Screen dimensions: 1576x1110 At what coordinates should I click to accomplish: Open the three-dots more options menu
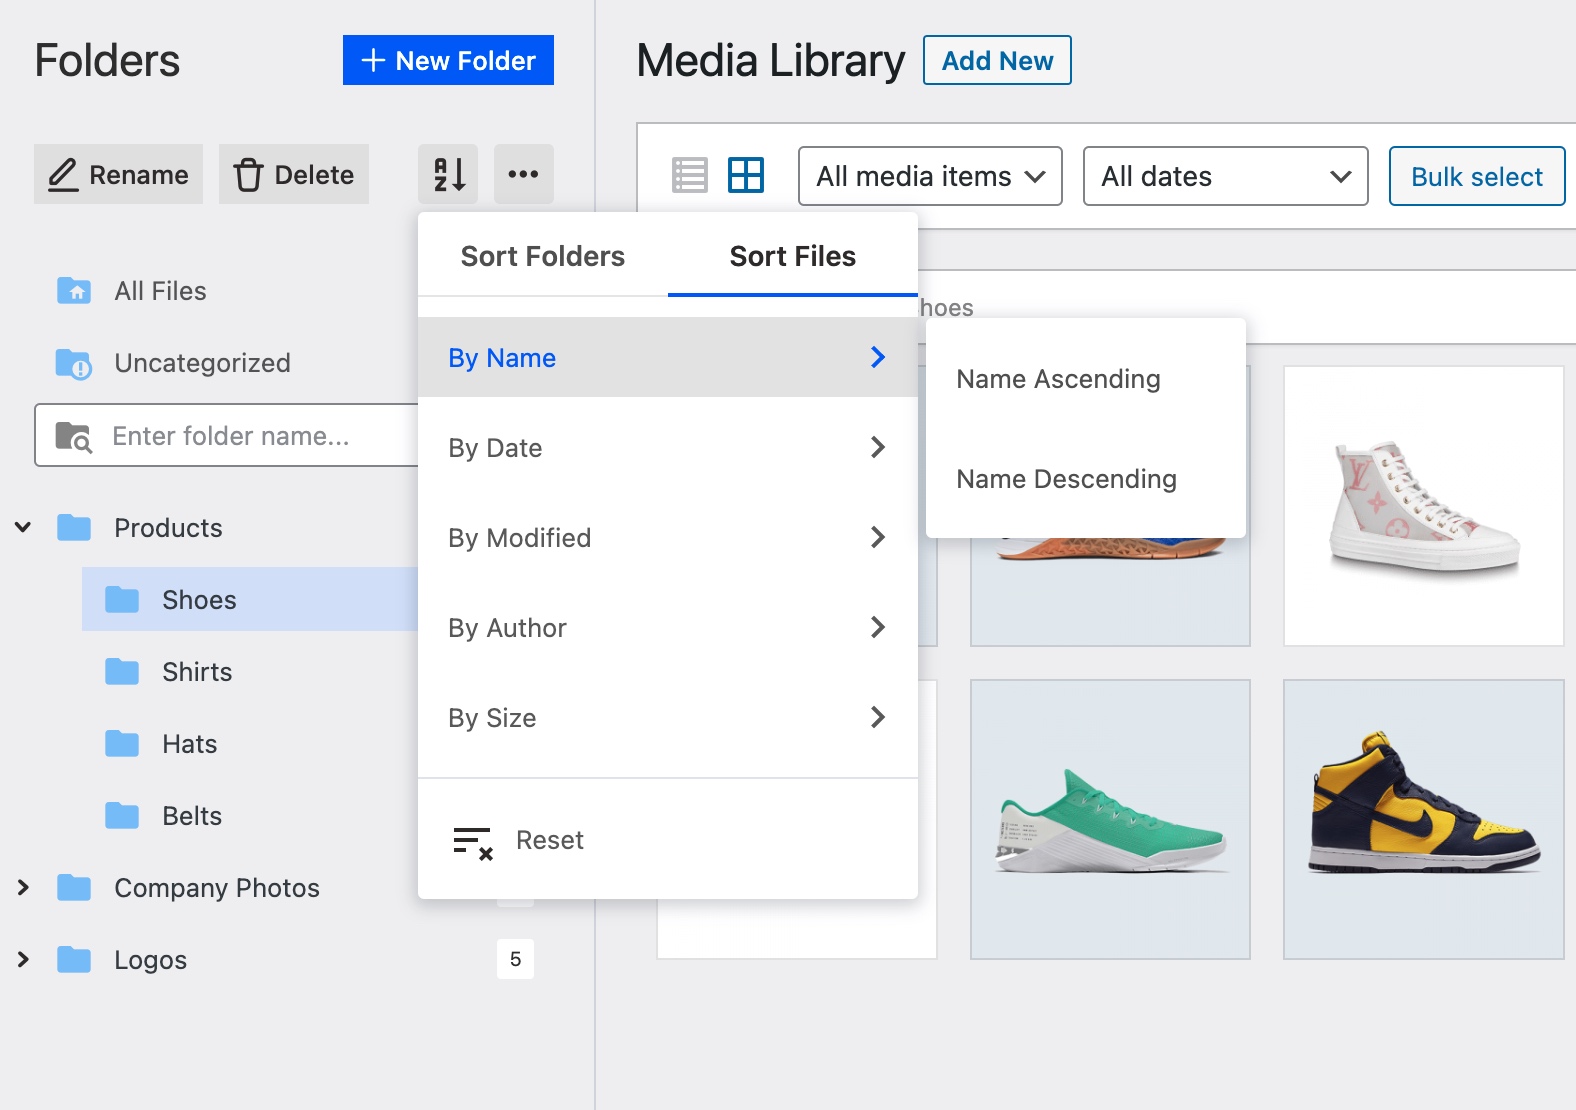point(523,174)
